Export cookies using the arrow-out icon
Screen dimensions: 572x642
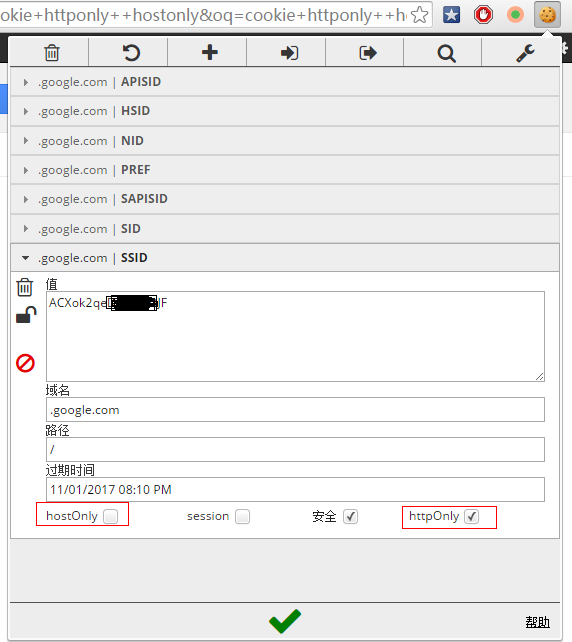click(x=368, y=53)
